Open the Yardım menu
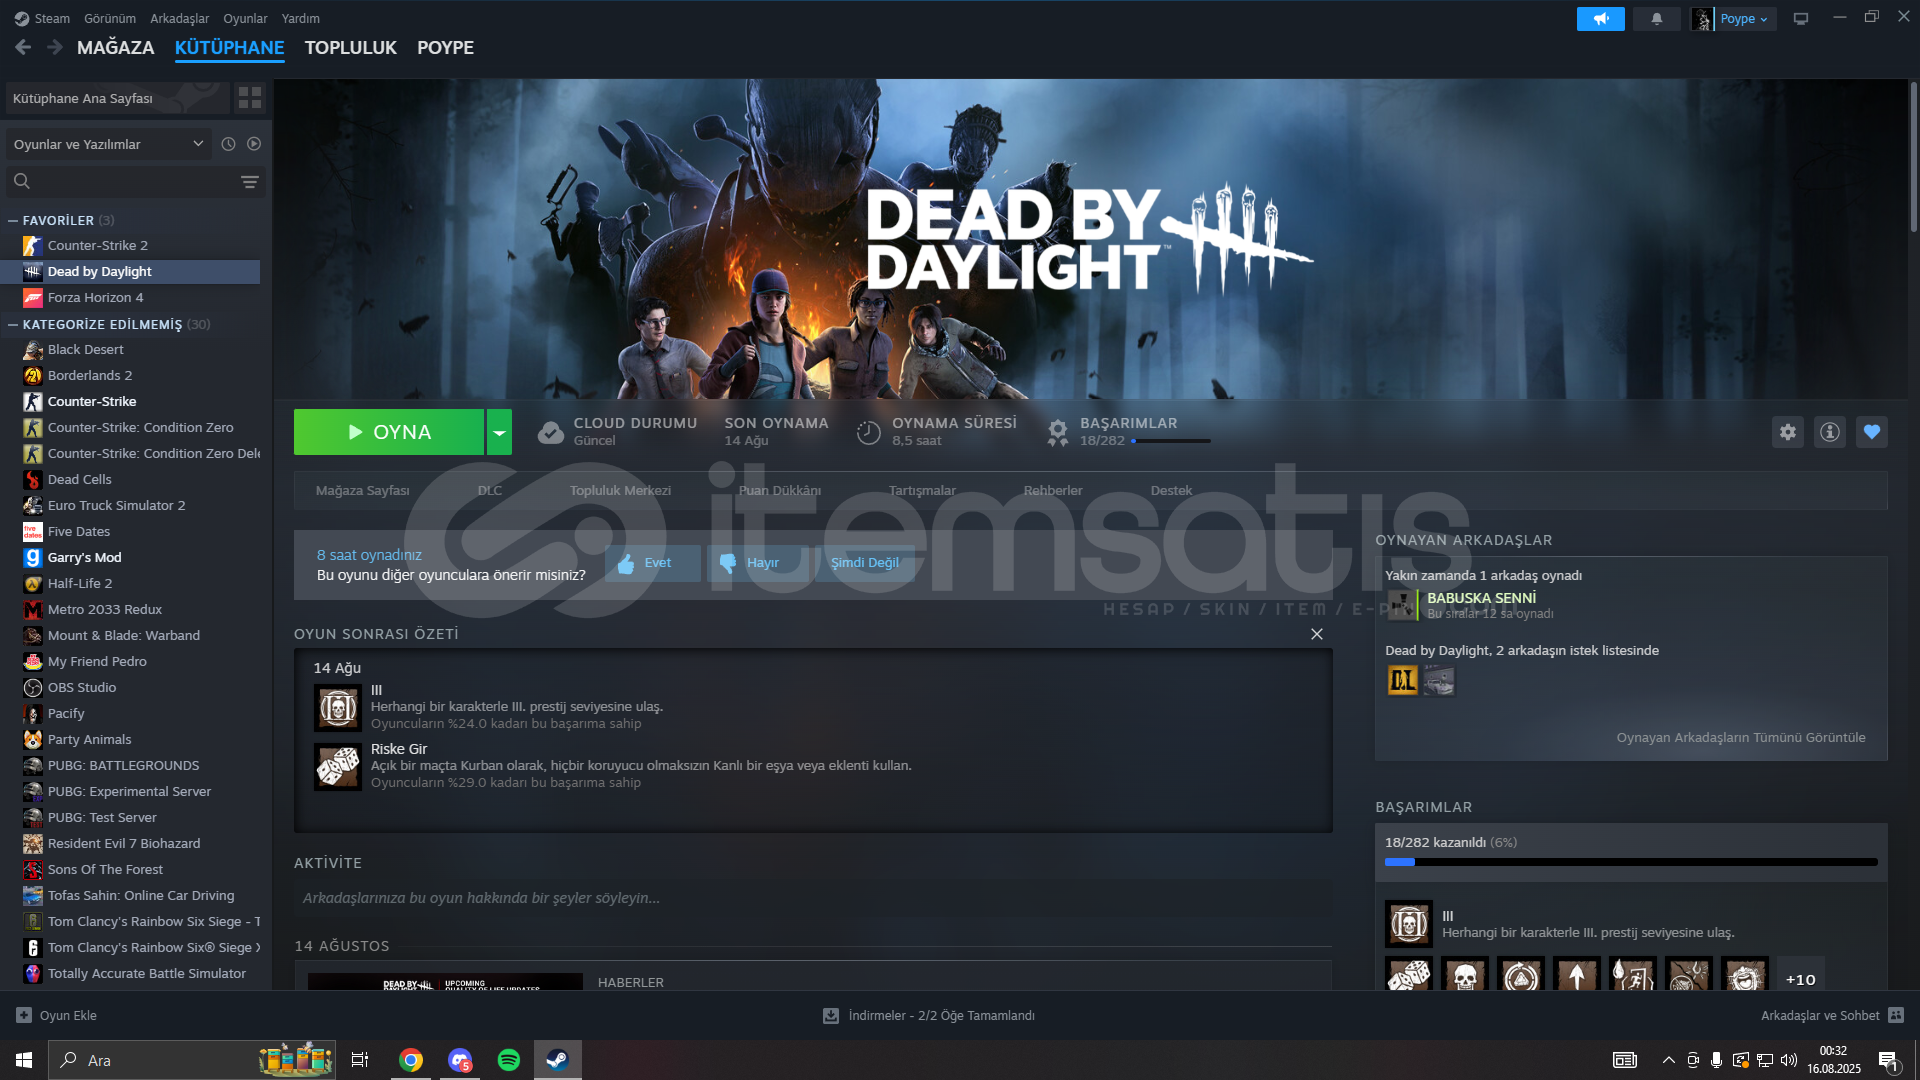This screenshot has height=1080, width=1920. (x=301, y=18)
